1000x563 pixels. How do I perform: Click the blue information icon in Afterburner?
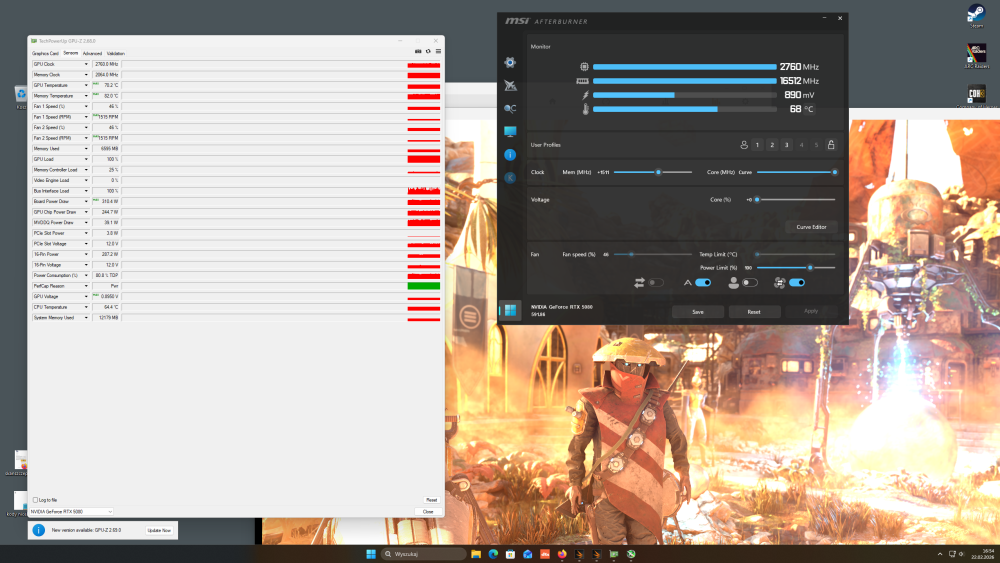click(510, 155)
